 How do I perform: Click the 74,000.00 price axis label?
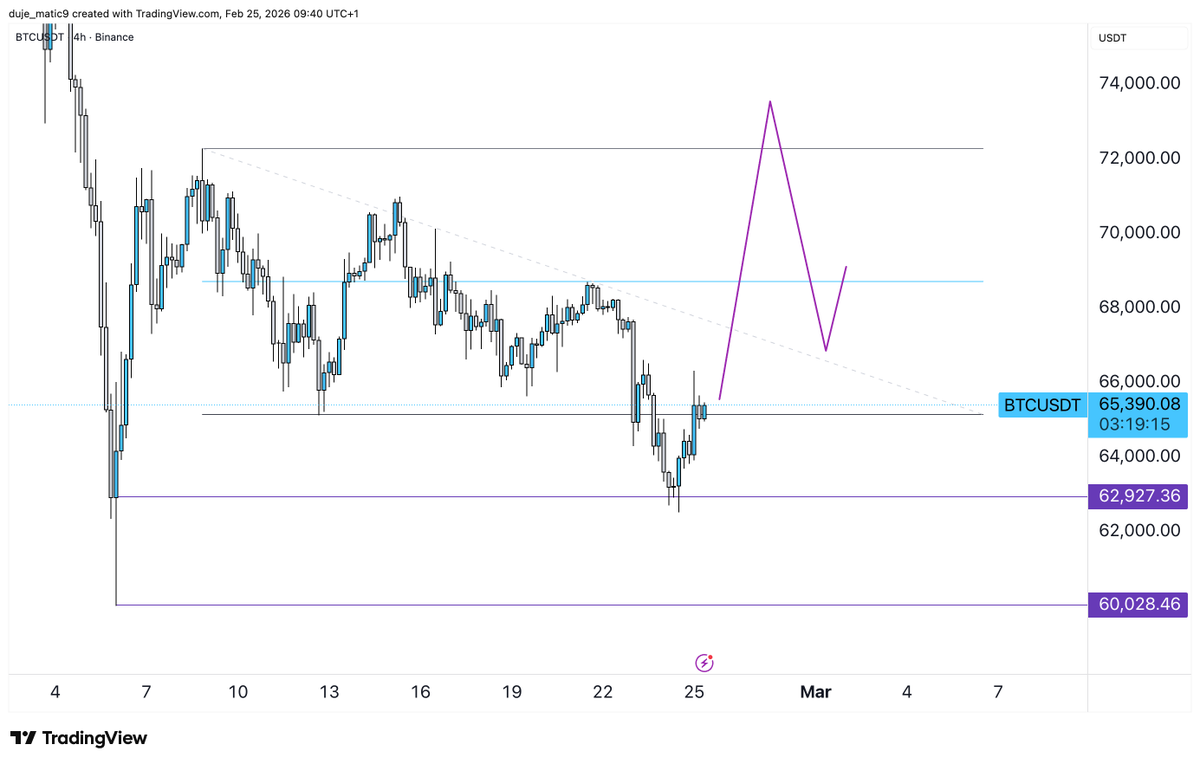[x=1140, y=84]
